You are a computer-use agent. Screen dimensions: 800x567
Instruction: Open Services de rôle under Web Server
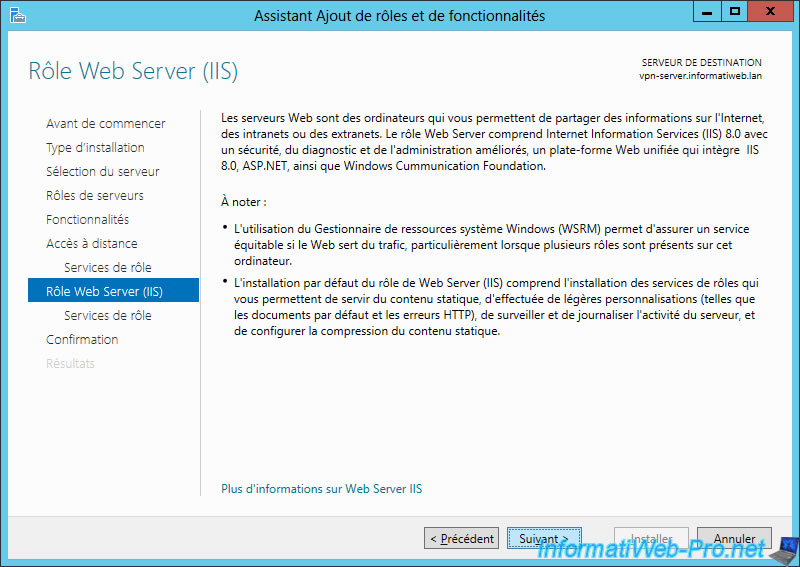(x=108, y=315)
